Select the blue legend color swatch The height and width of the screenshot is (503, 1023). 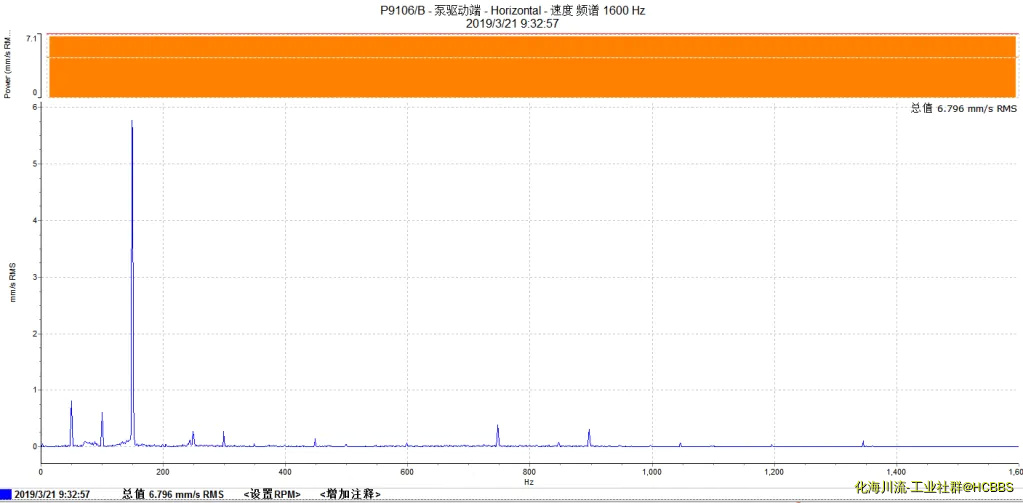coord(6,495)
